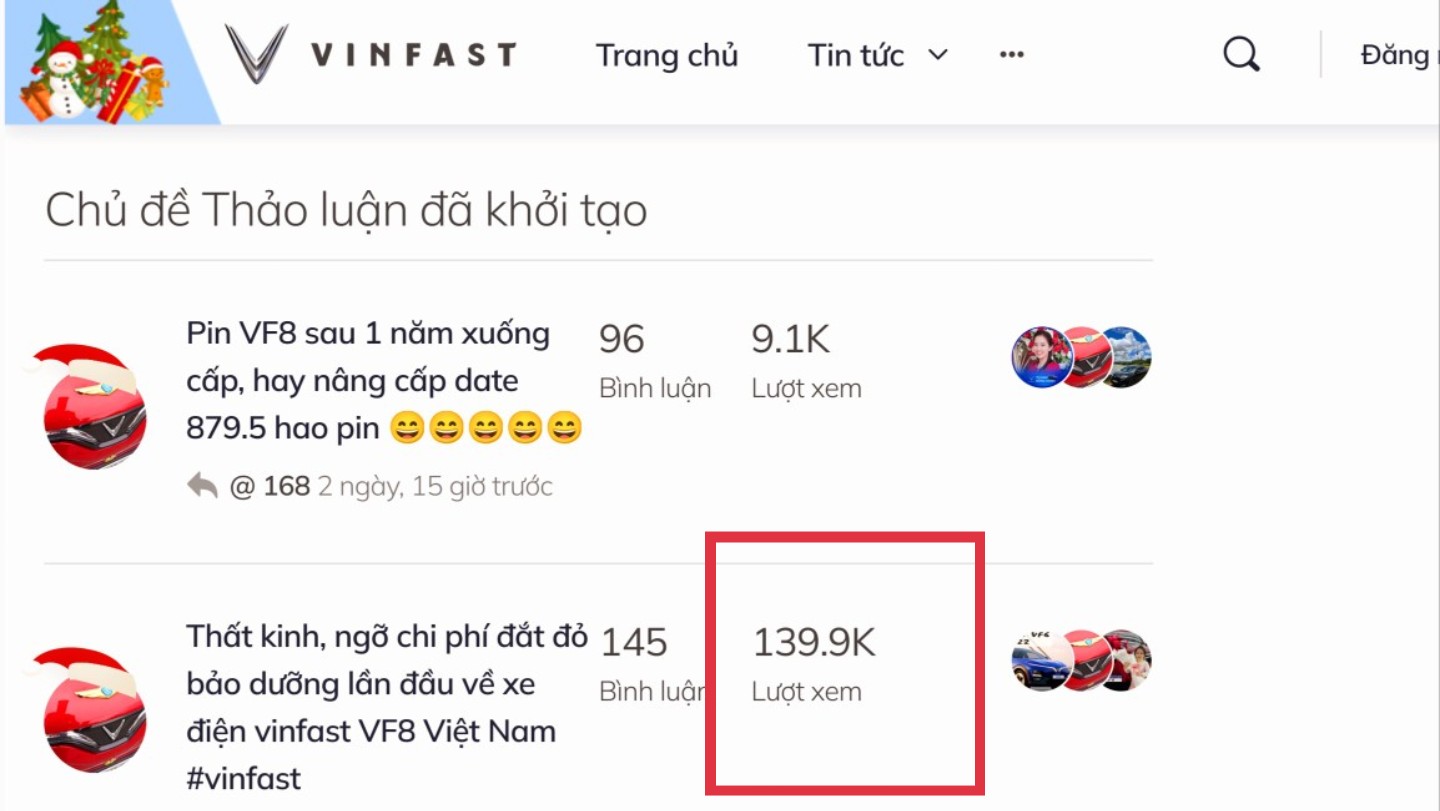Expand the Tin tức dropdown chevron
The image size is (1440, 811).
click(x=938, y=55)
